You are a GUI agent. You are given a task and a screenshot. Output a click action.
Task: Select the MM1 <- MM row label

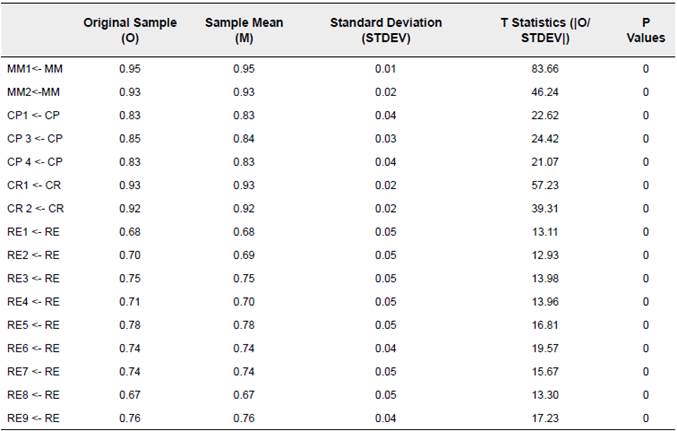click(x=34, y=68)
